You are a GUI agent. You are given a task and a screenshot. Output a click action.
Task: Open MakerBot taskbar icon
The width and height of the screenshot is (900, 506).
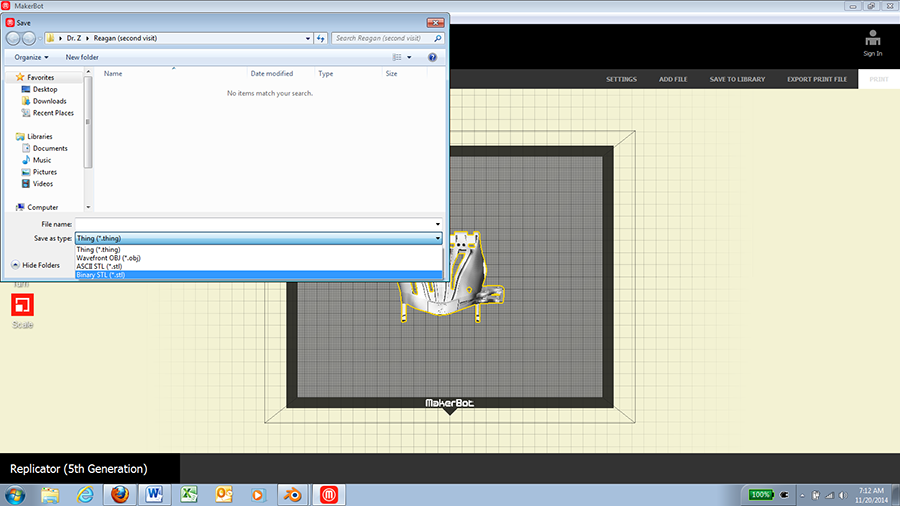pos(328,495)
